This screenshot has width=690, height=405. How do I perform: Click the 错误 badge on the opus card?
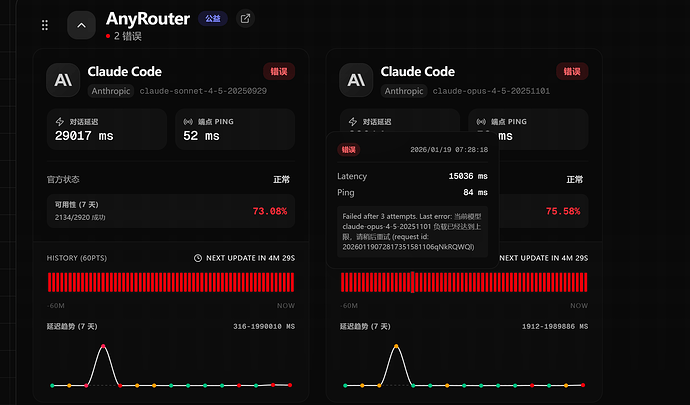pos(572,71)
